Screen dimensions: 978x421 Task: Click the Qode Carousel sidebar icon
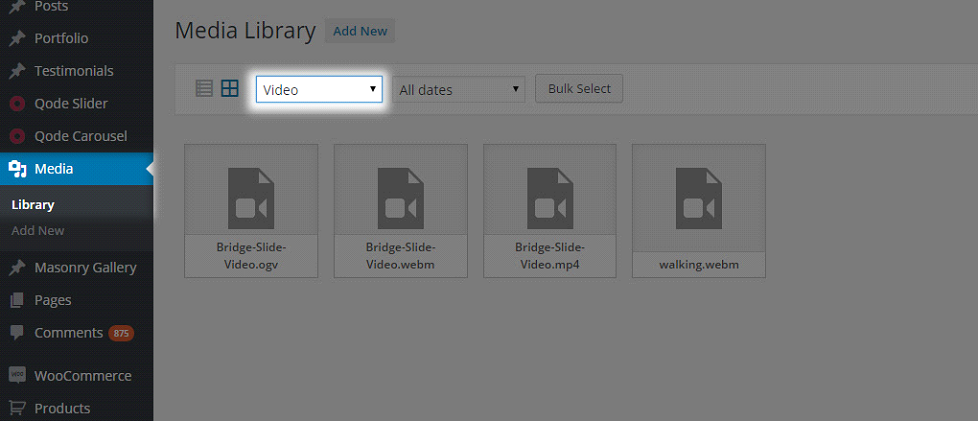pos(17,136)
